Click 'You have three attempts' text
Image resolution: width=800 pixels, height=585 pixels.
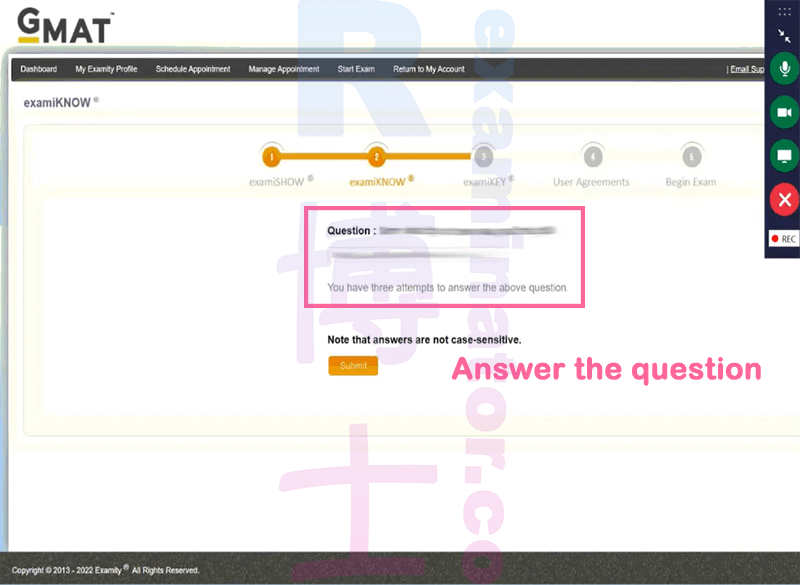click(x=447, y=288)
